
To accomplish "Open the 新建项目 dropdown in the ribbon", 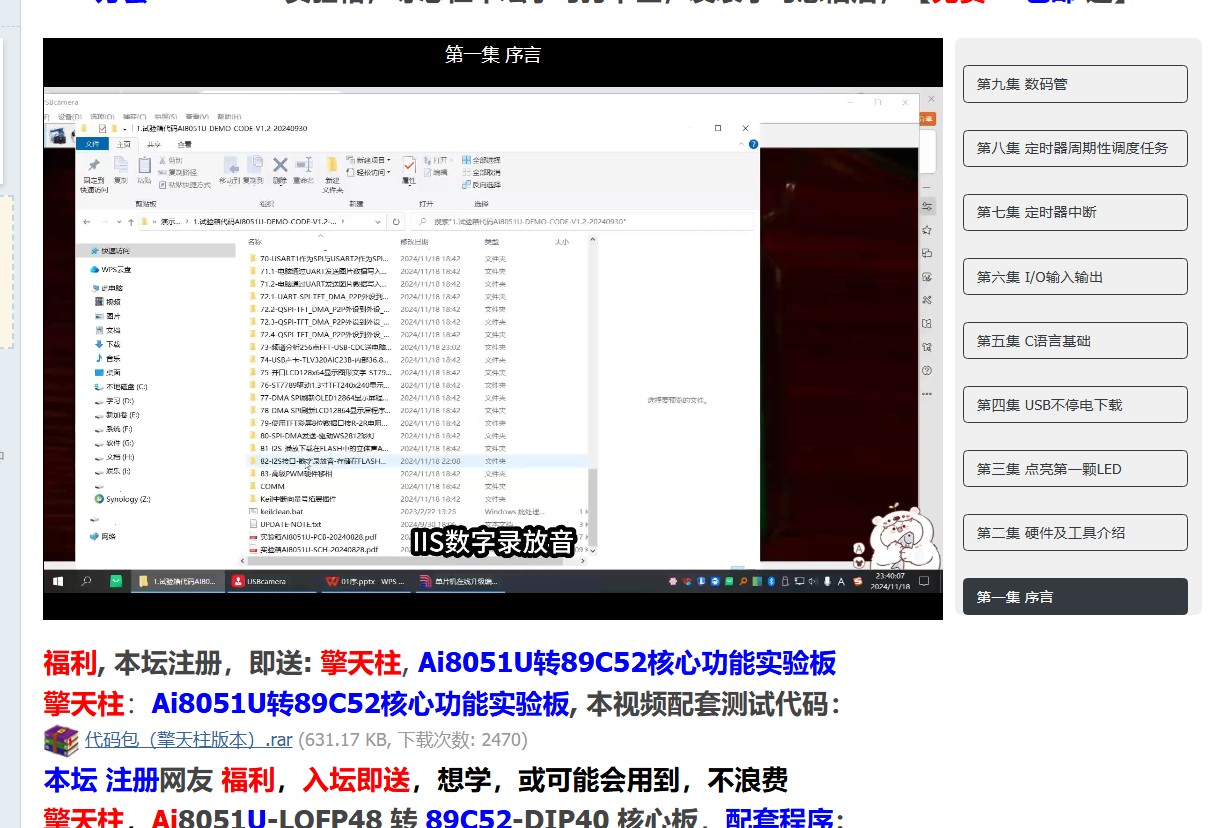I will 368,160.
